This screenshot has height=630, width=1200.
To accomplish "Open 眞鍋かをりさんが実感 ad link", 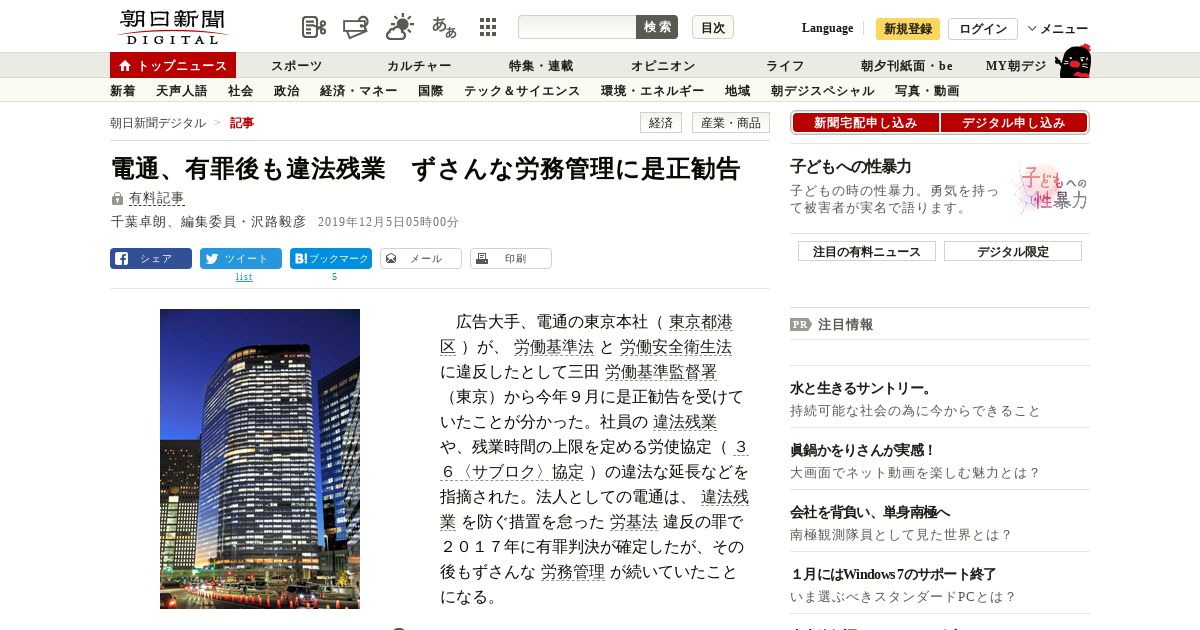I will coord(863,450).
